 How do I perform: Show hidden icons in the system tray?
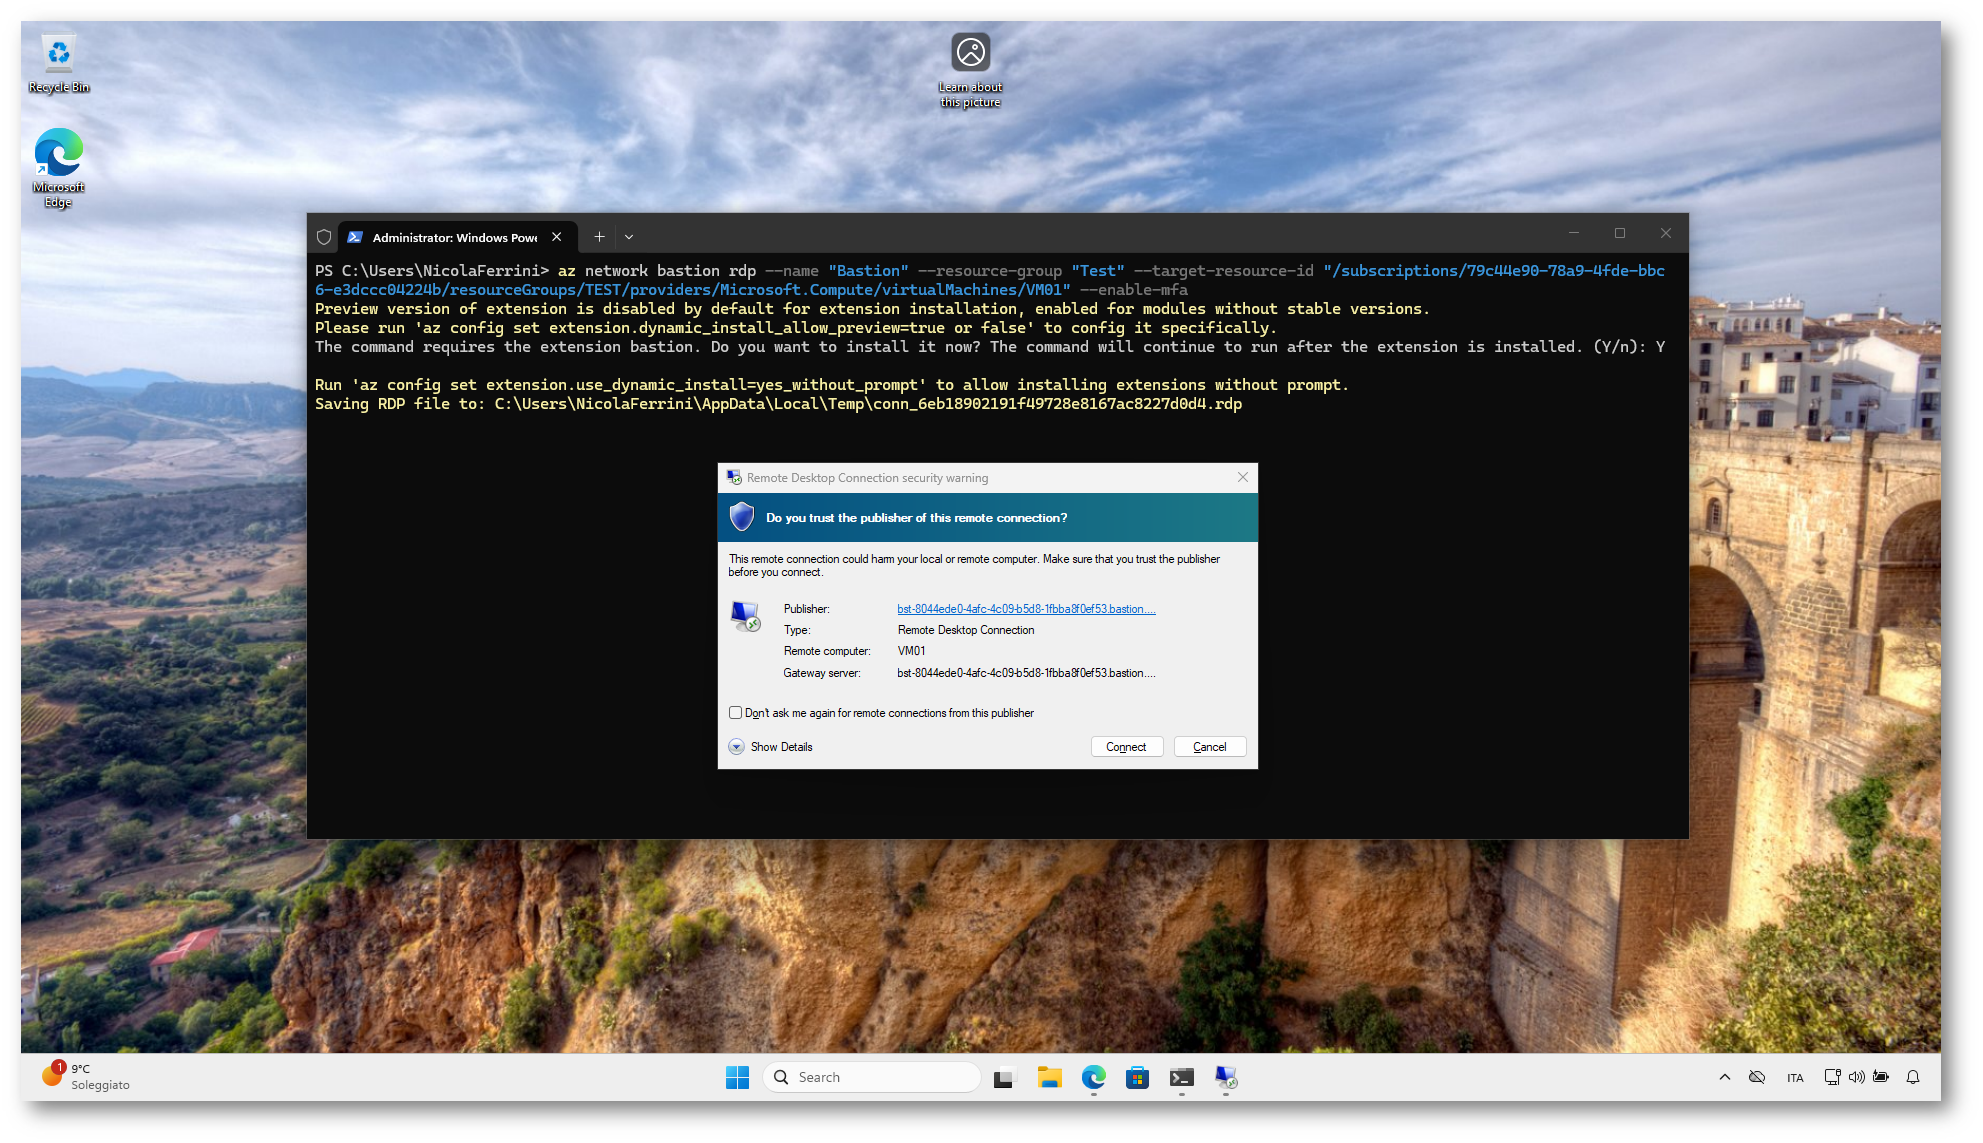1724,1077
